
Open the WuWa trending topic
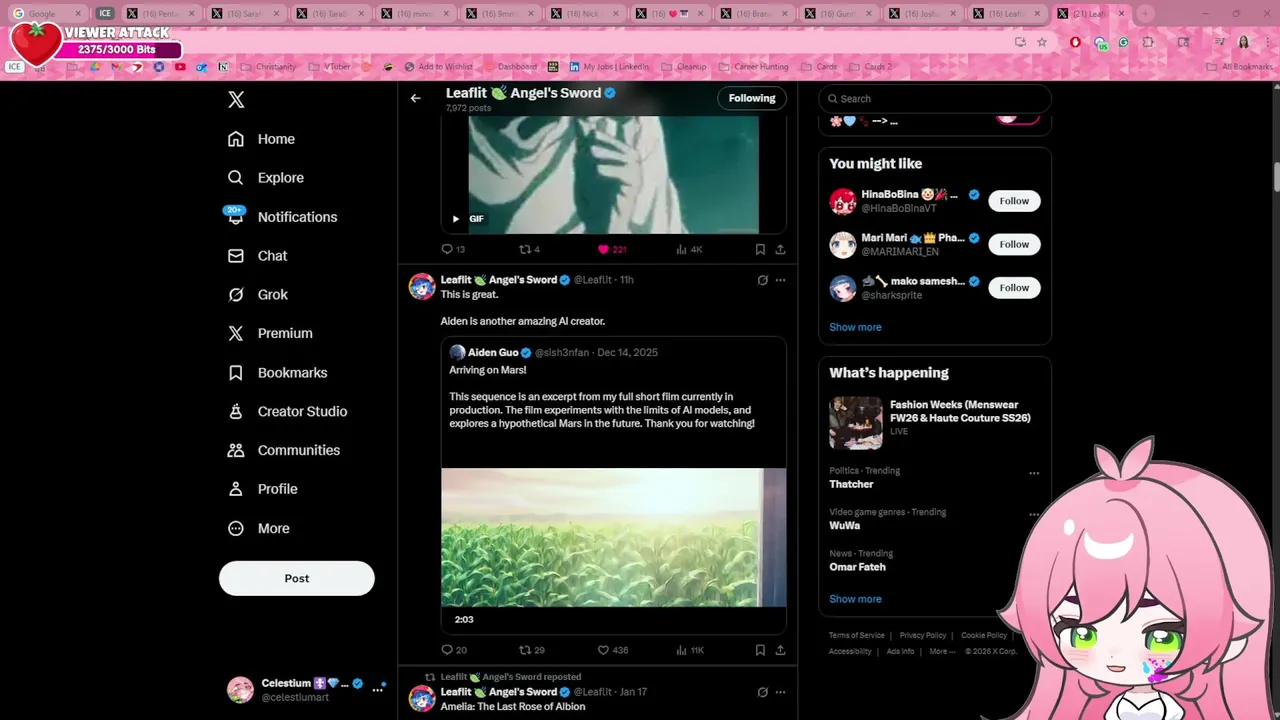pyautogui.click(x=844, y=525)
